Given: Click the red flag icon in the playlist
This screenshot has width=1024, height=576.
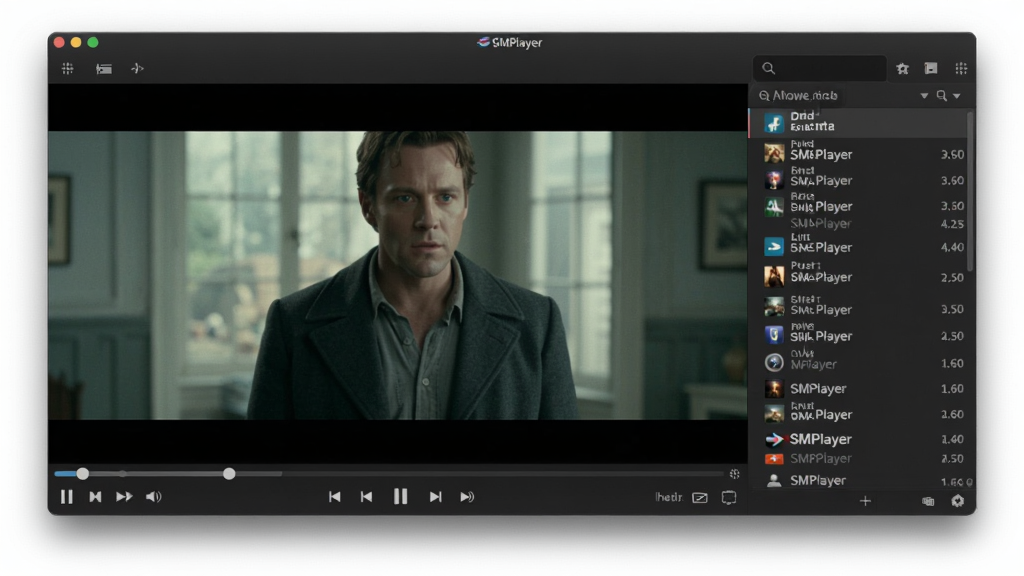Looking at the screenshot, I should pyautogui.click(x=774, y=458).
